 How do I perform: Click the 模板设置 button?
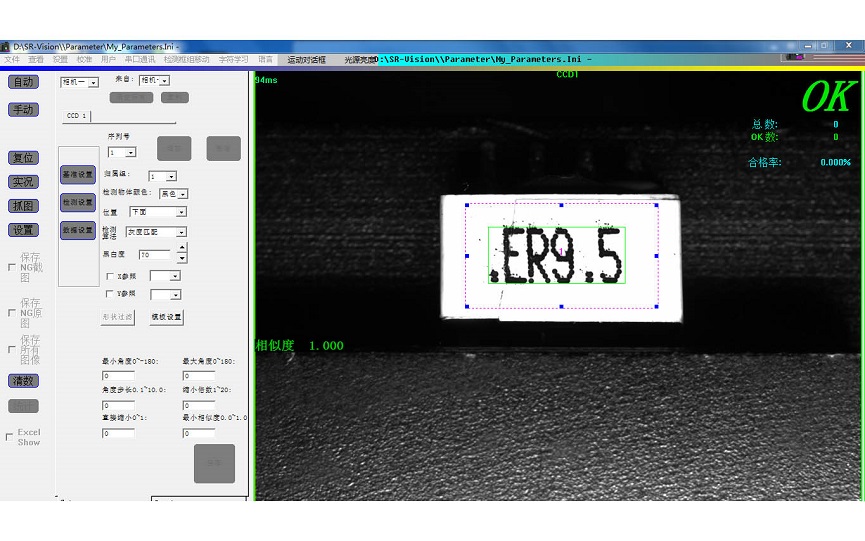tap(166, 317)
